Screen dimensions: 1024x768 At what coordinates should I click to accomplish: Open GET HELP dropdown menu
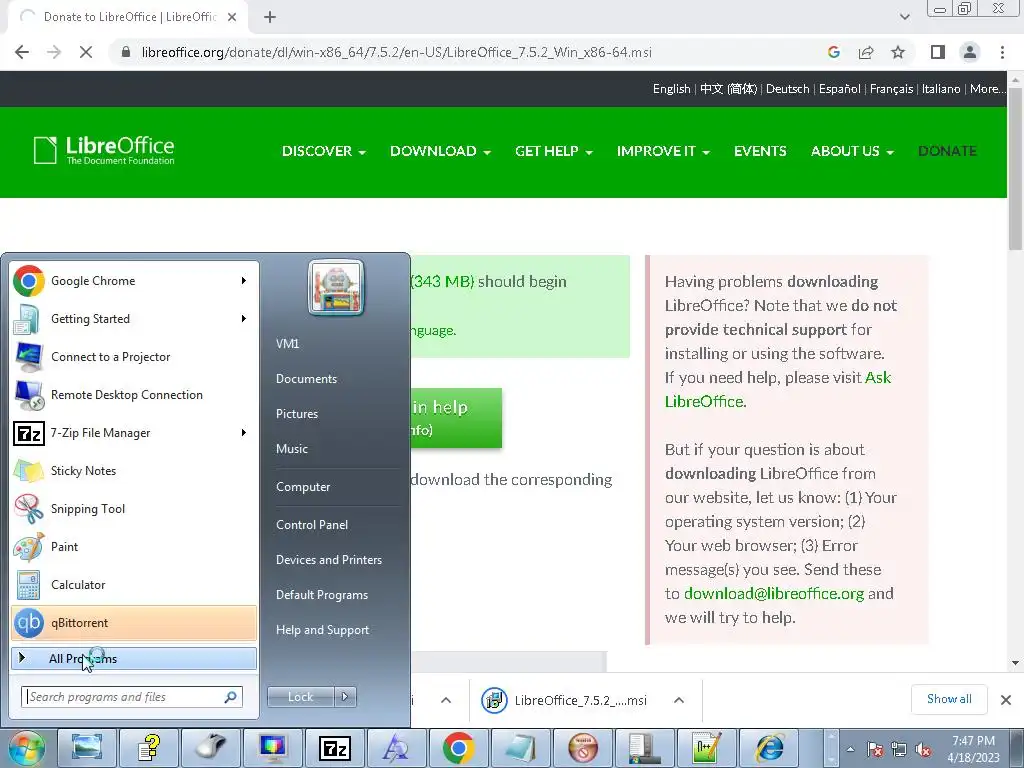[x=553, y=151]
